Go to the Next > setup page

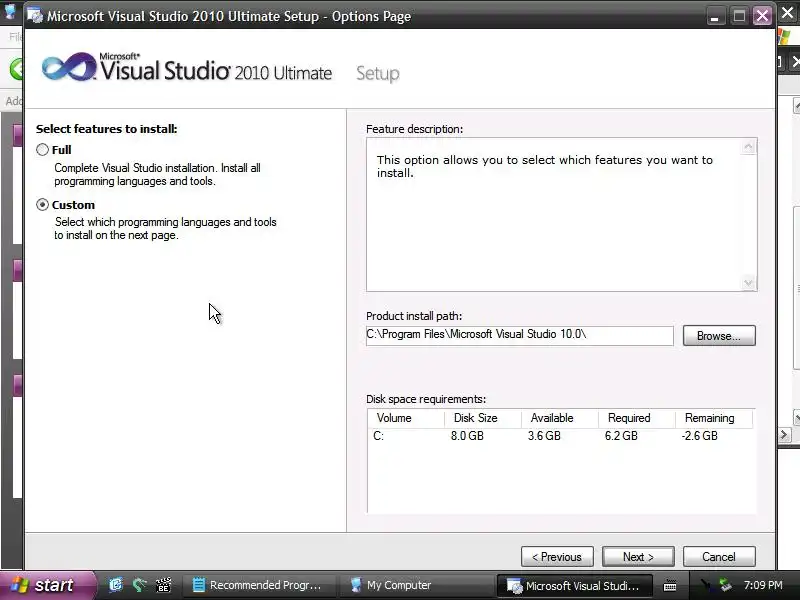click(638, 557)
